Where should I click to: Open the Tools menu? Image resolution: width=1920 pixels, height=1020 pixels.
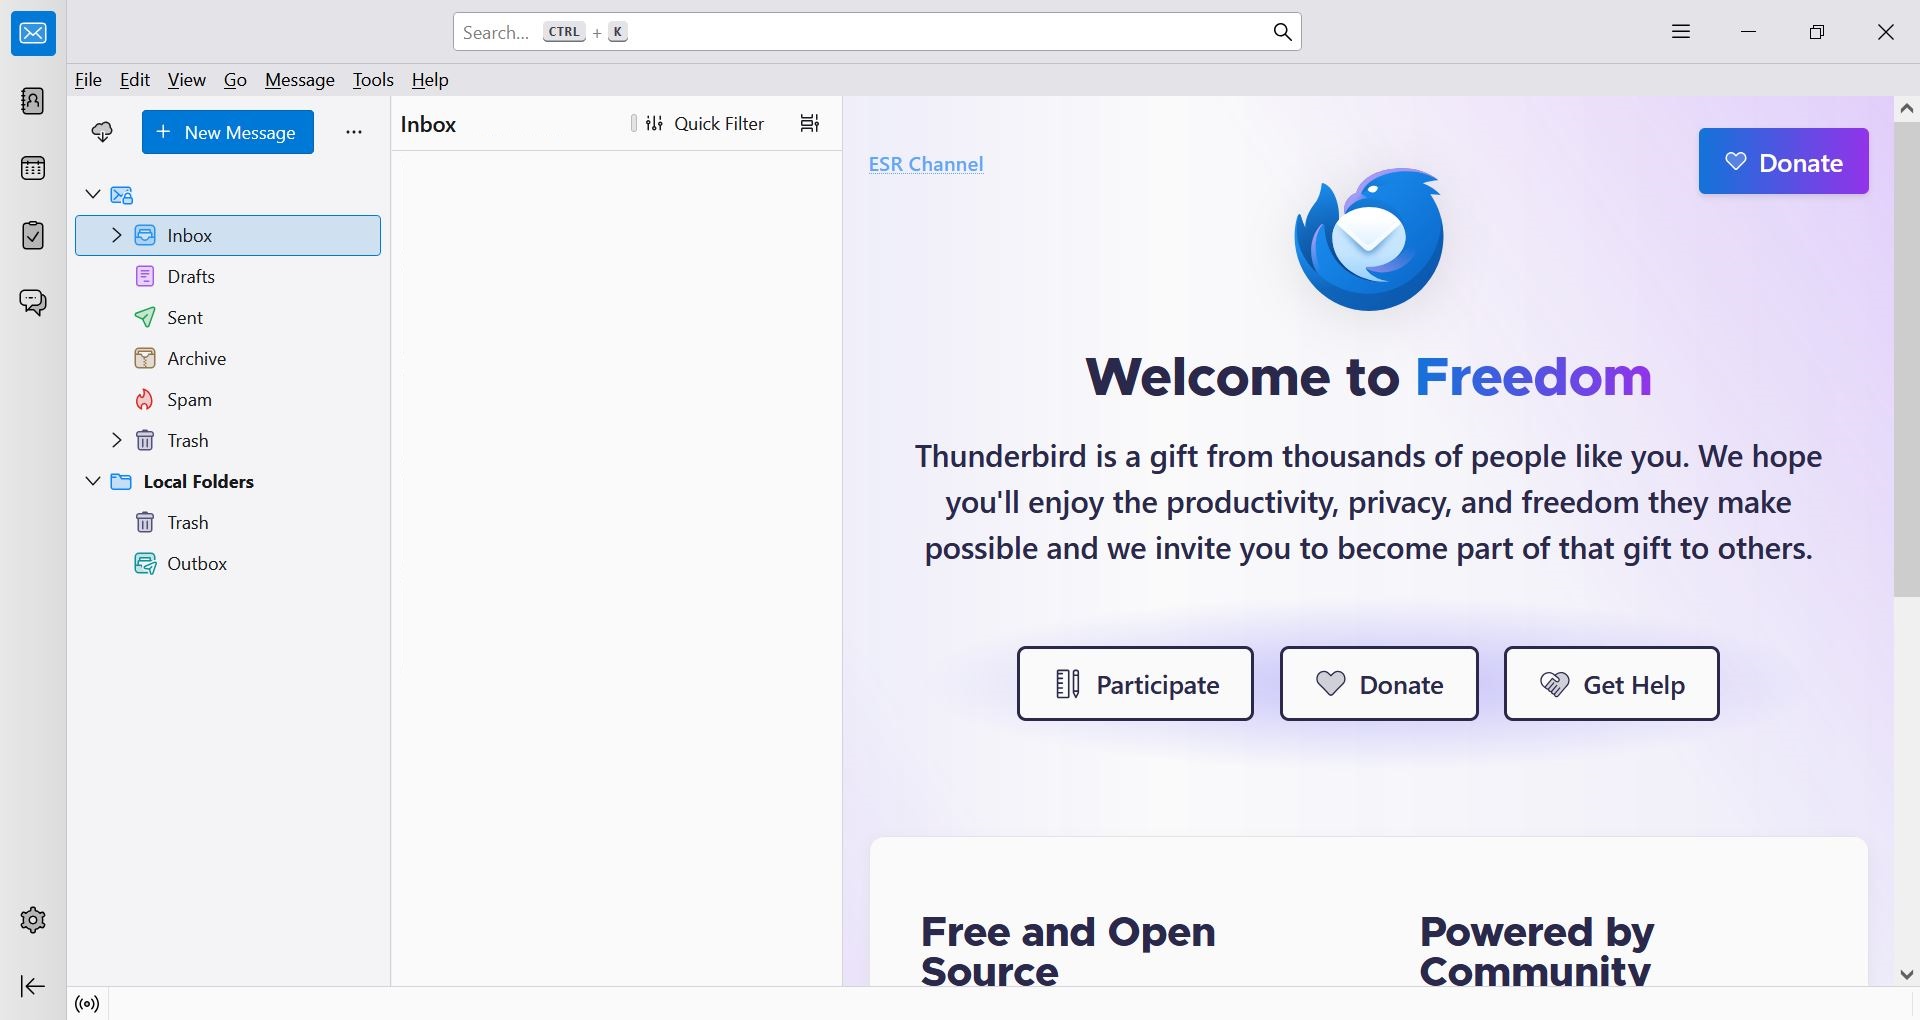(373, 80)
